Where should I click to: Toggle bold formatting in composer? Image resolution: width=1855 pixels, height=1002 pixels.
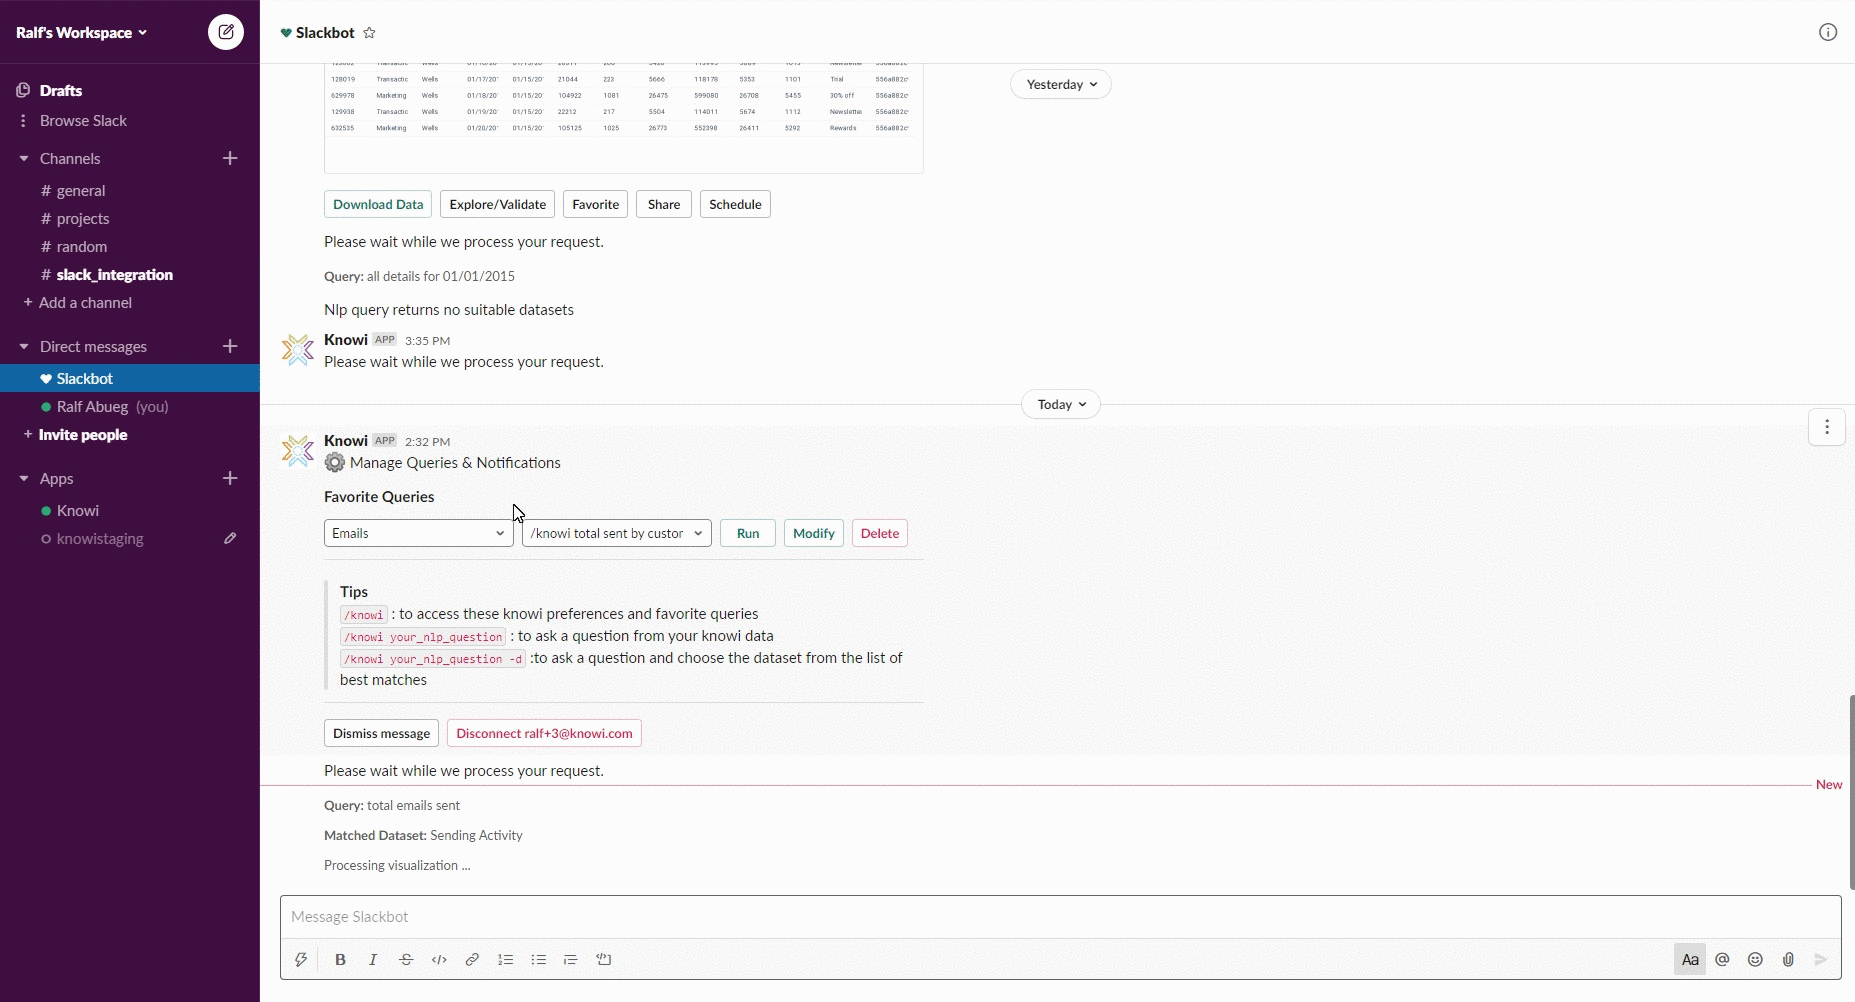click(340, 959)
